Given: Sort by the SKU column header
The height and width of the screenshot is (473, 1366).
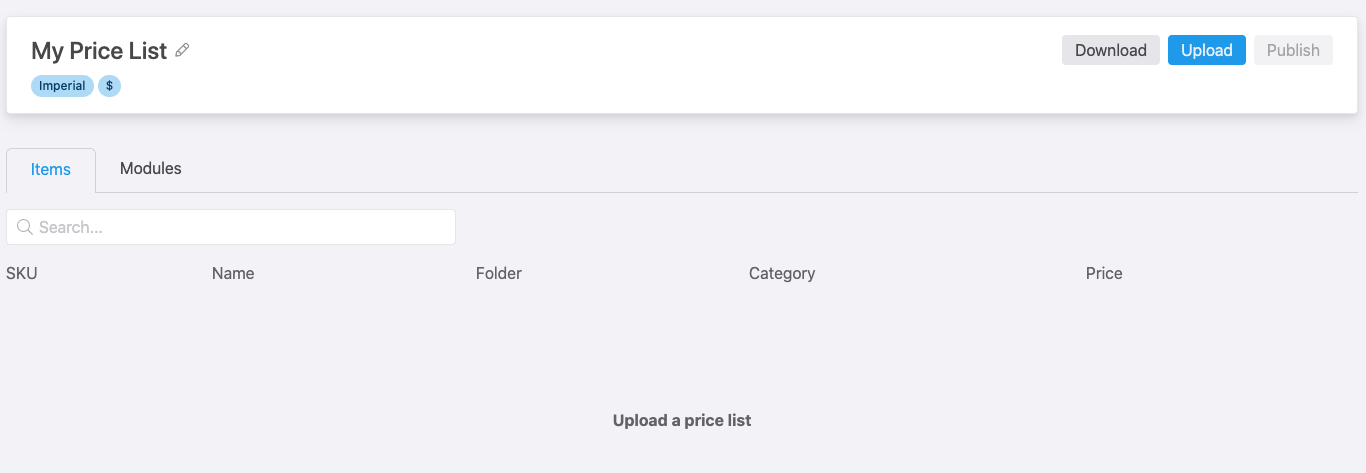Looking at the screenshot, I should coord(22,273).
